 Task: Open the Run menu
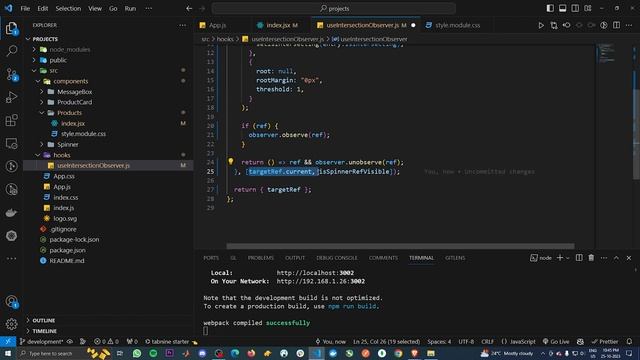tap(130, 8)
